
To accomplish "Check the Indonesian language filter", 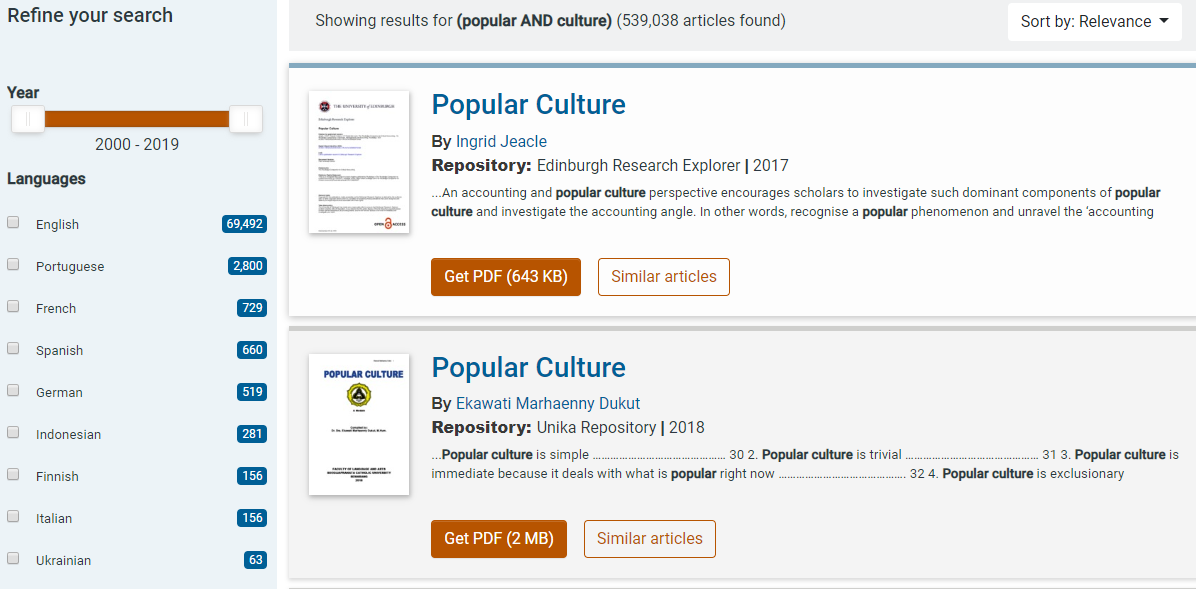I will [x=14, y=433].
